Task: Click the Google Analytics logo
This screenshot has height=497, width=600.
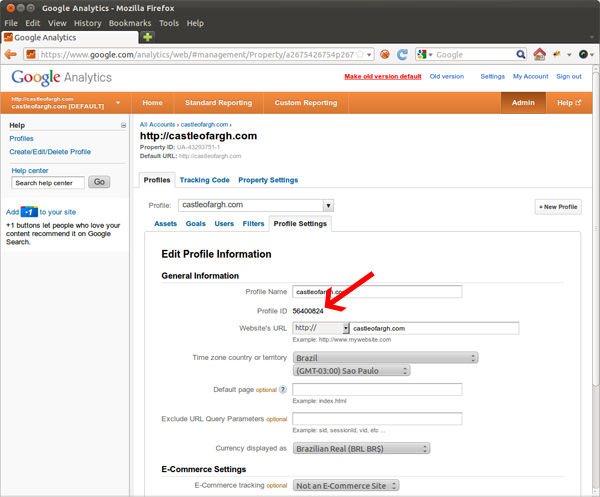Action: click(62, 78)
